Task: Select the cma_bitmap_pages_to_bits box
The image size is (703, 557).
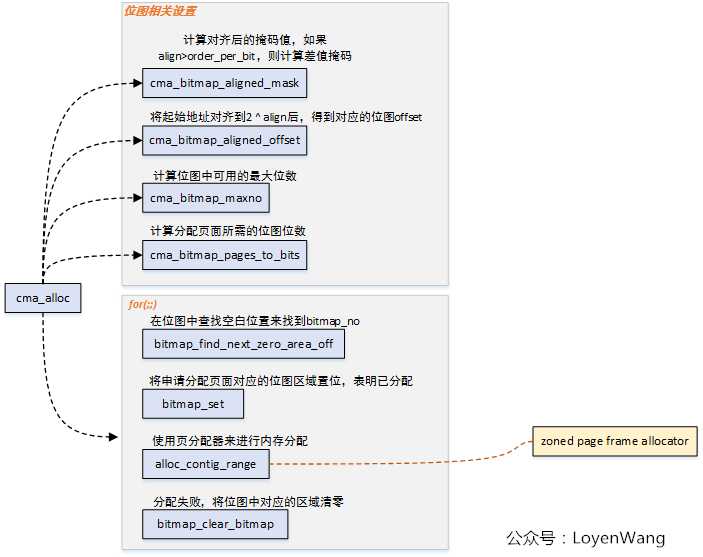Action: 225,255
